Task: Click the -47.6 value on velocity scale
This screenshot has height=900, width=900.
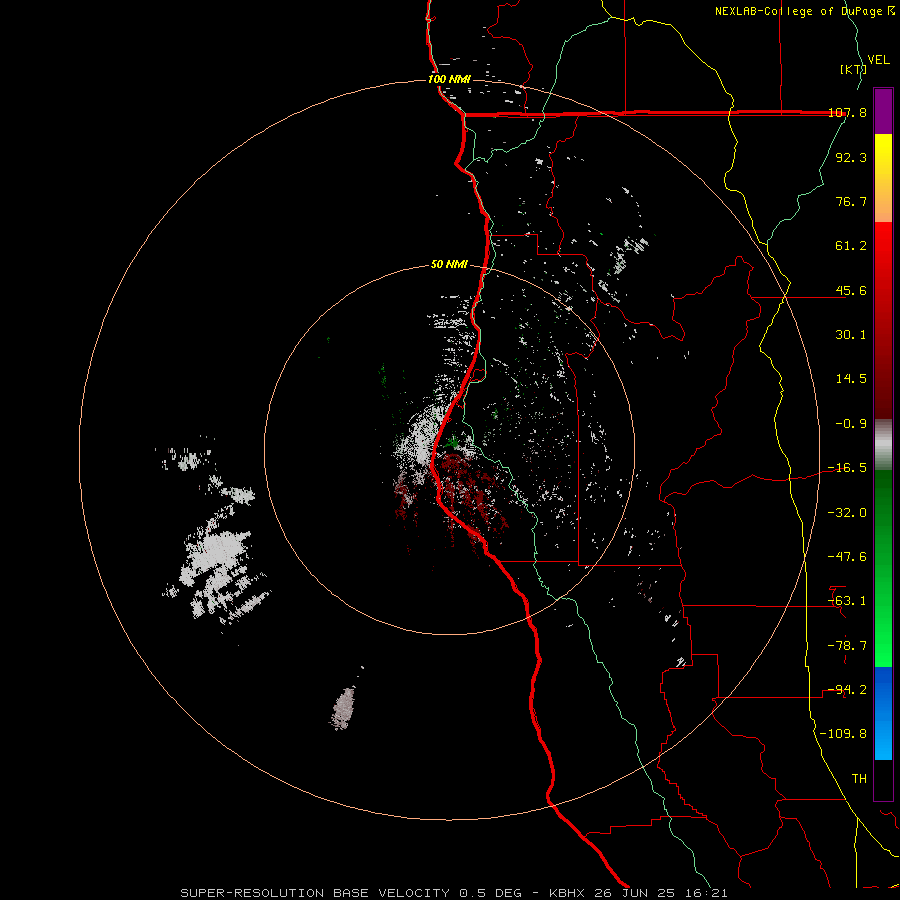Action: 847,557
